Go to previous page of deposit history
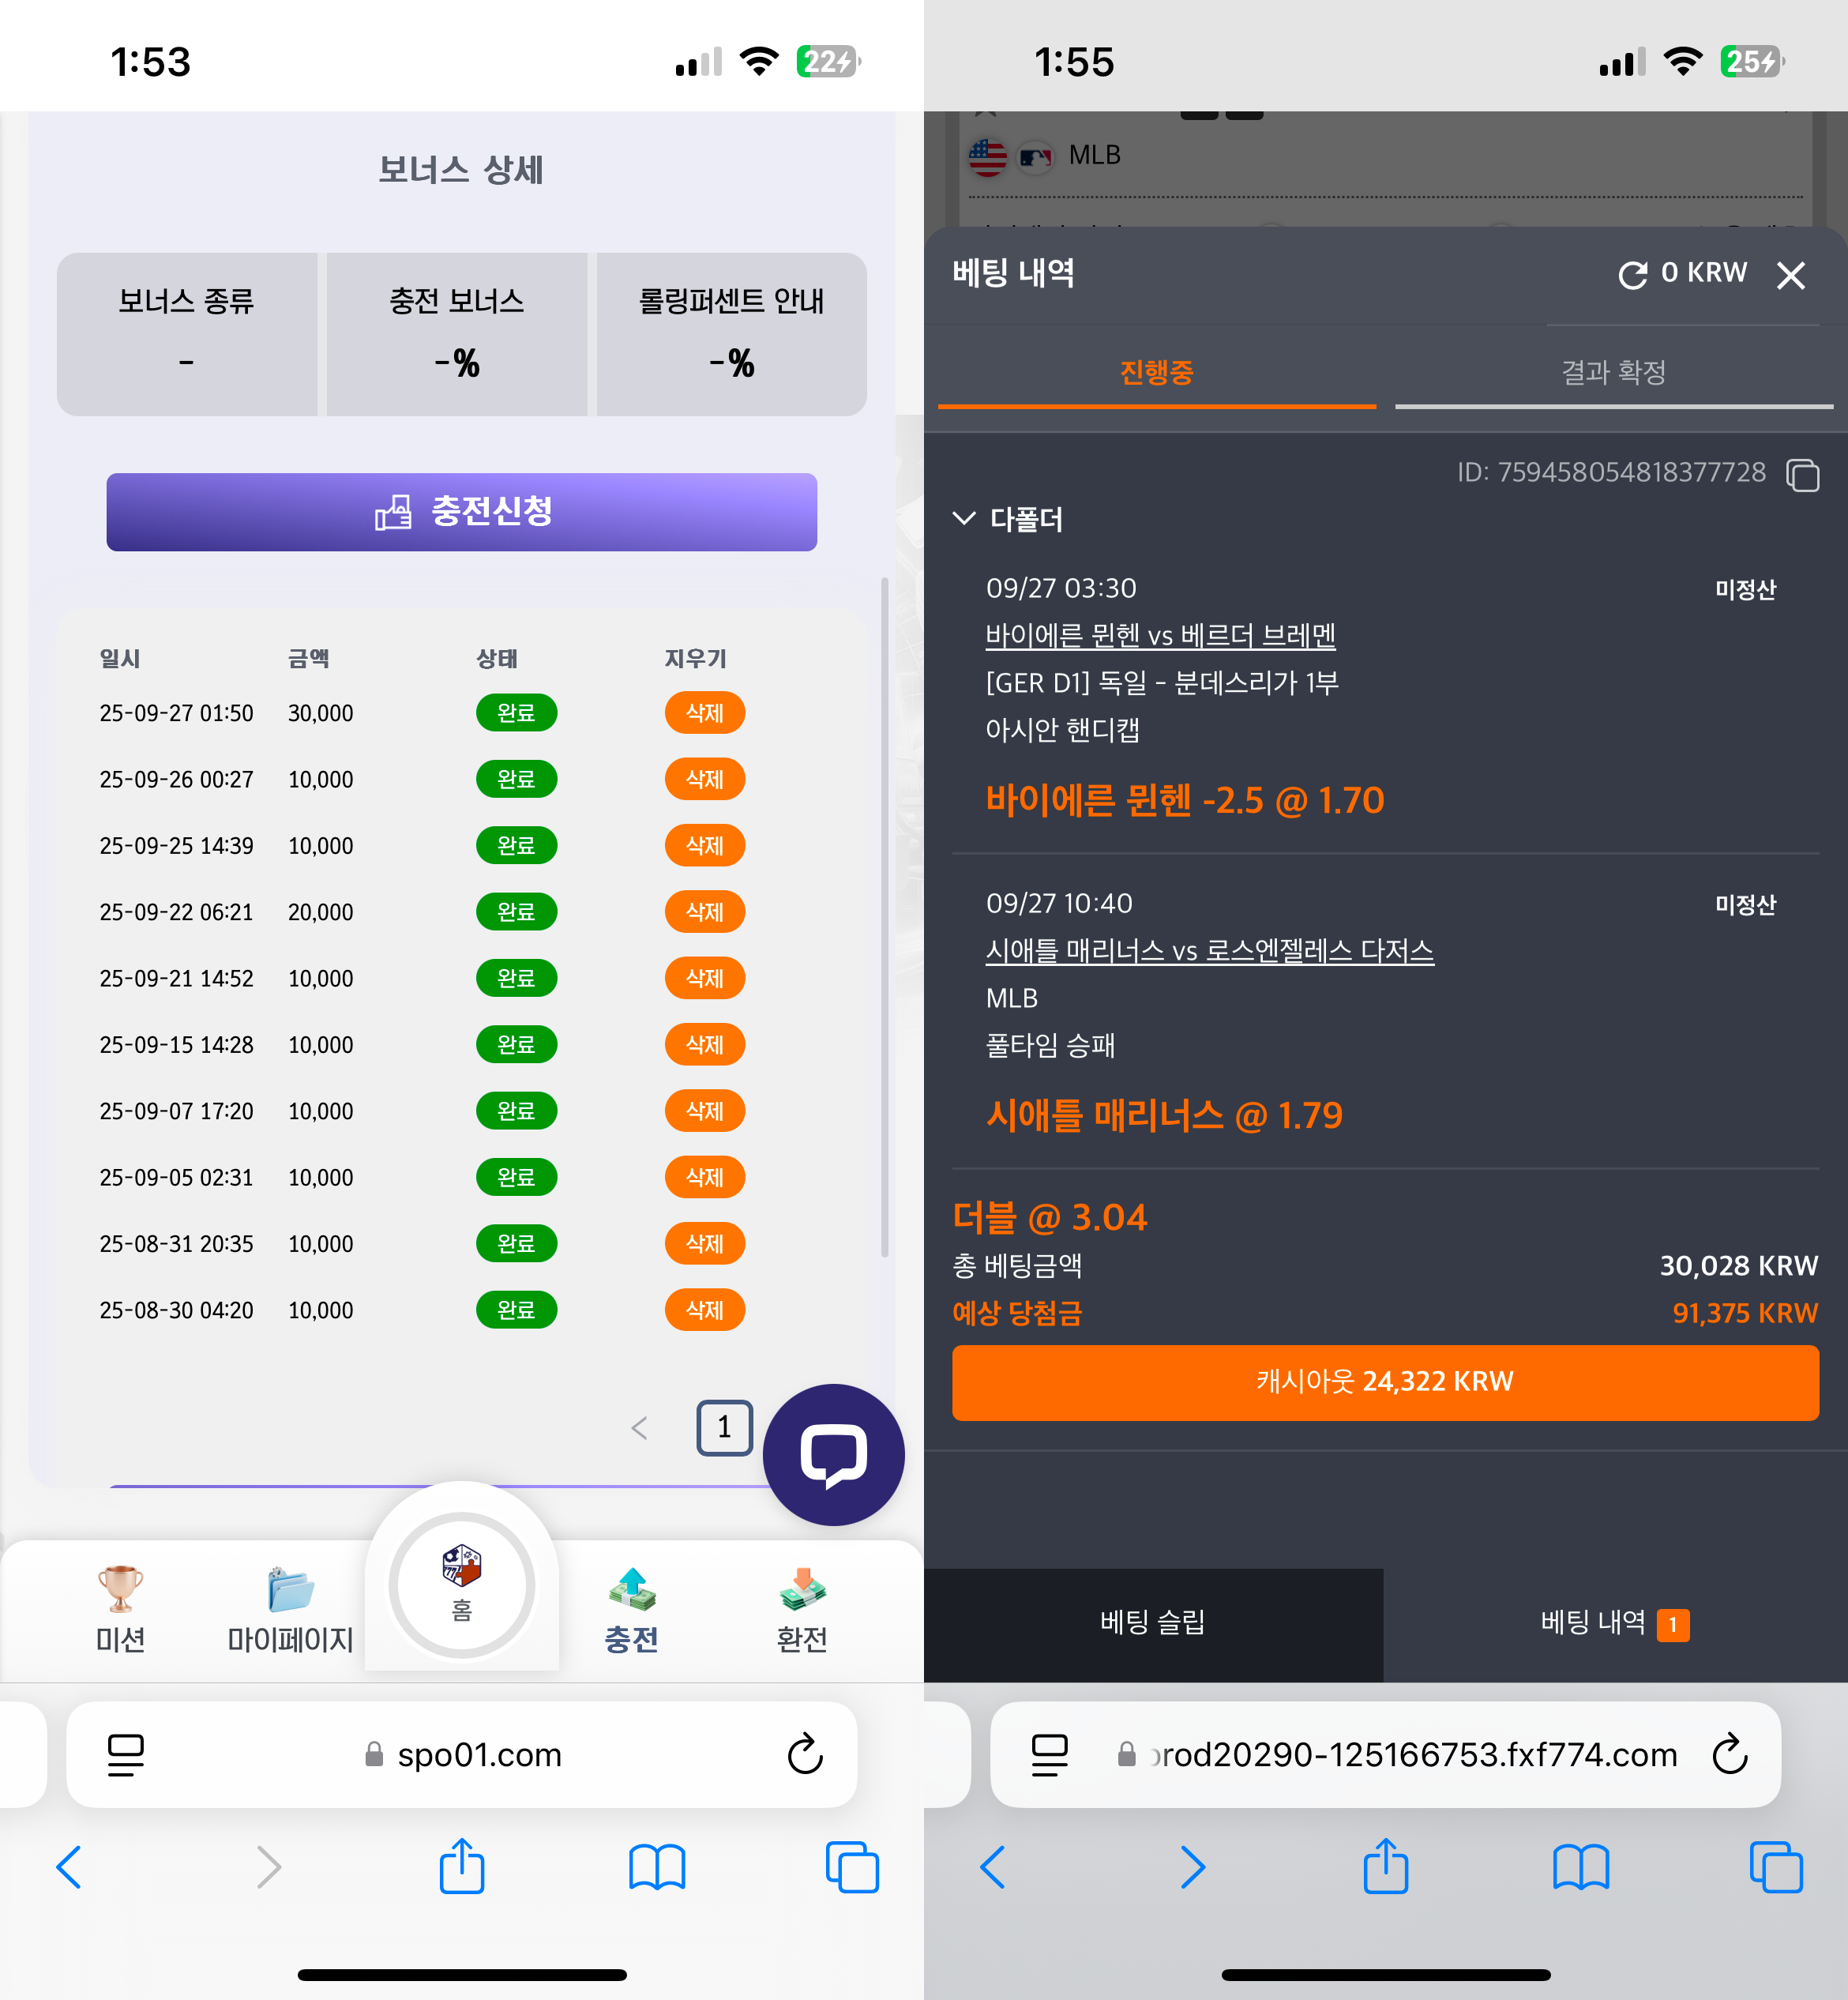 [x=640, y=1428]
